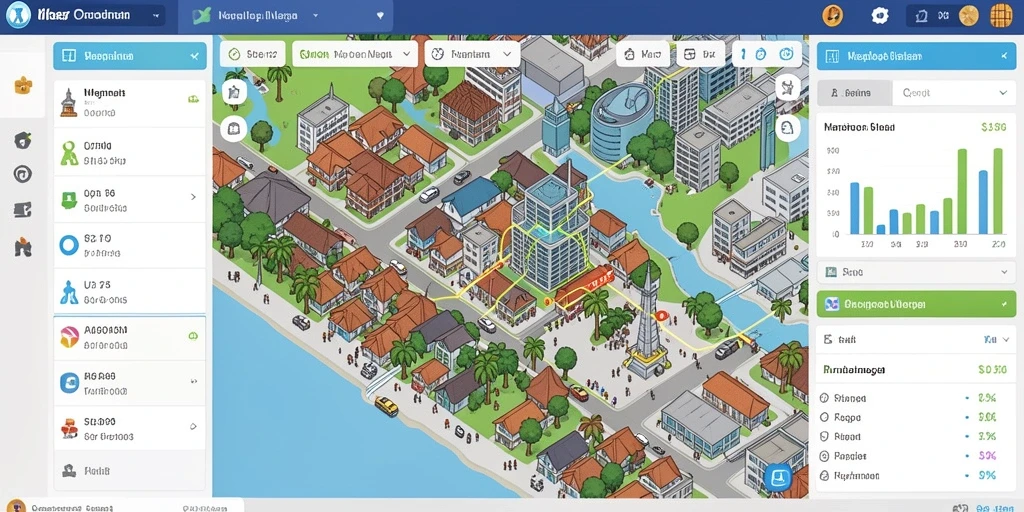Screen dimensions: 1024x512
Task: Select the tower building icon in the list
Action: pos(69,103)
